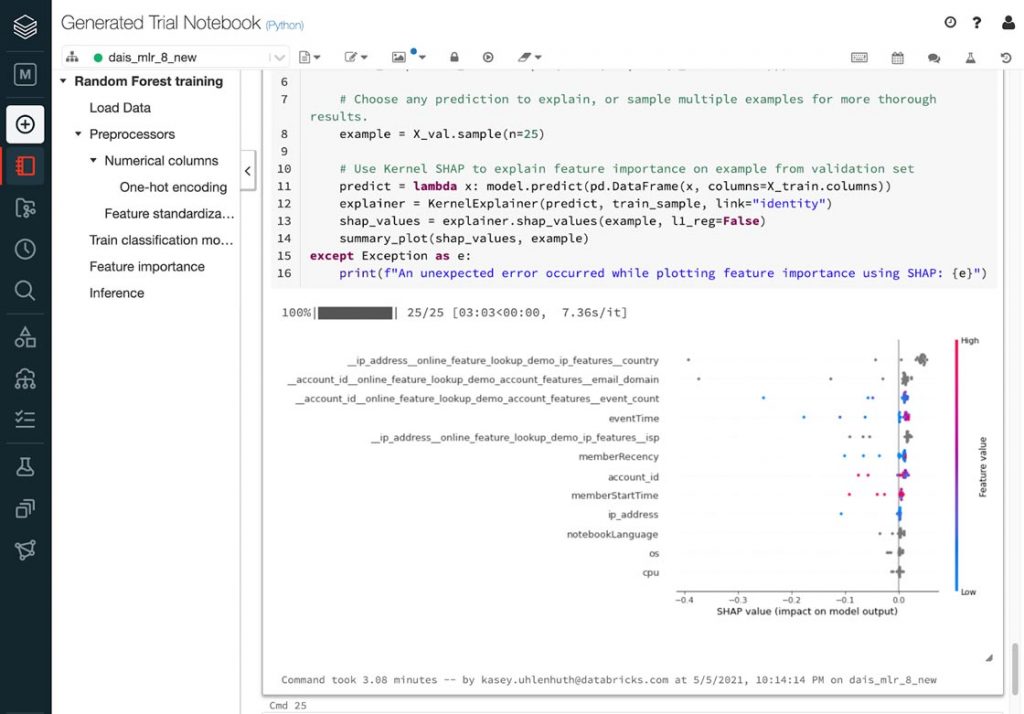Click the Run All play button
The height and width of the screenshot is (714, 1024).
click(x=488, y=58)
